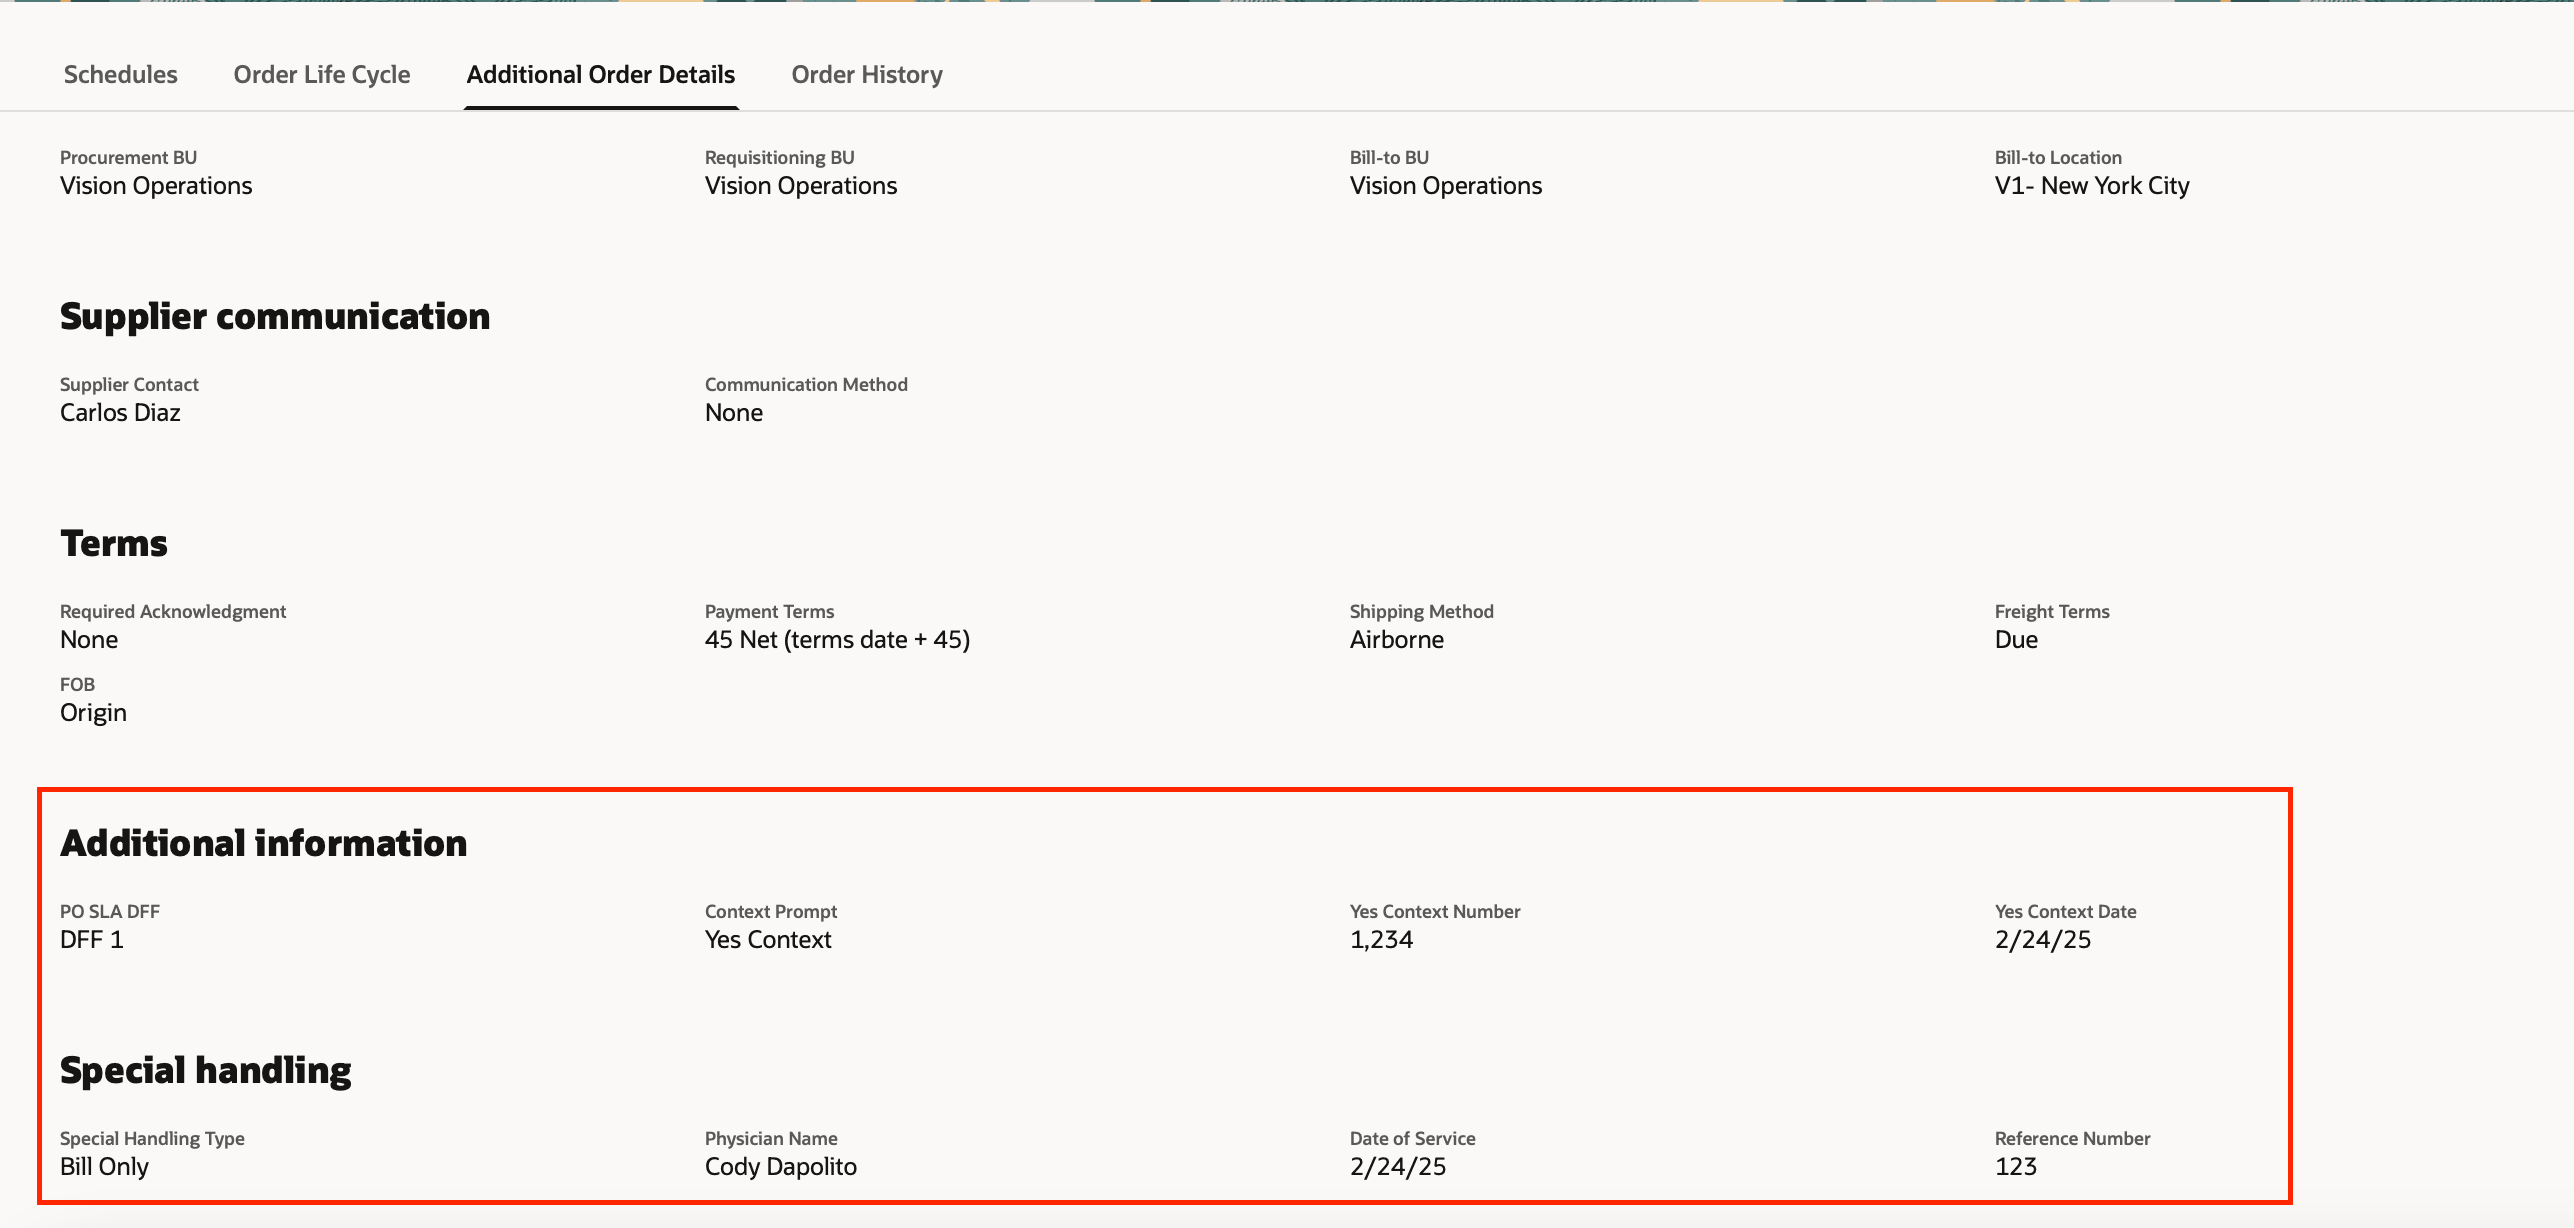Click the Bill-to BU Vision Operations value
The width and height of the screenshot is (2574, 1228).
[1445, 186]
